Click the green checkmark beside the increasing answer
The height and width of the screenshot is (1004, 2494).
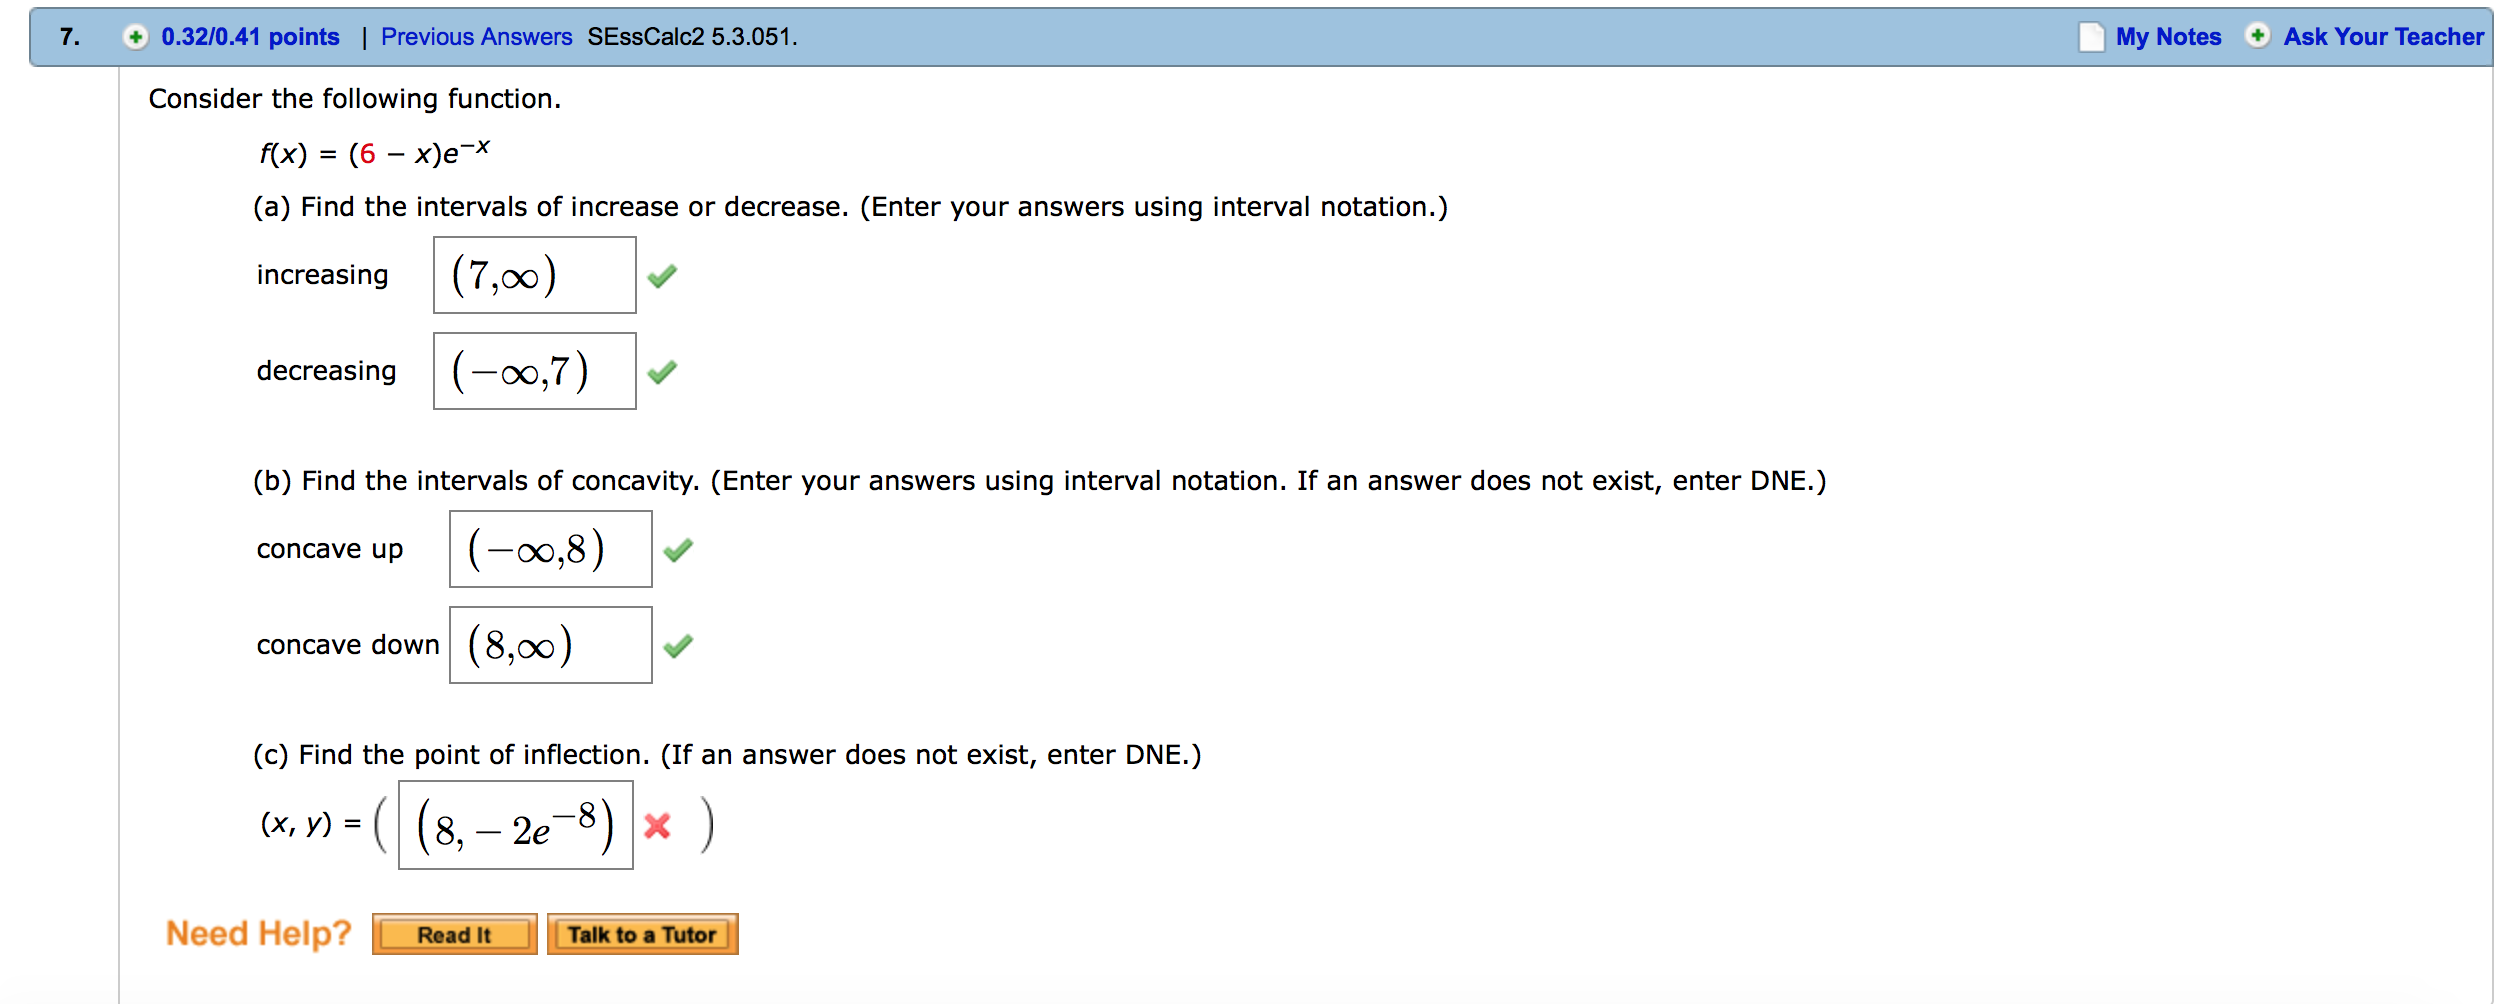662,276
